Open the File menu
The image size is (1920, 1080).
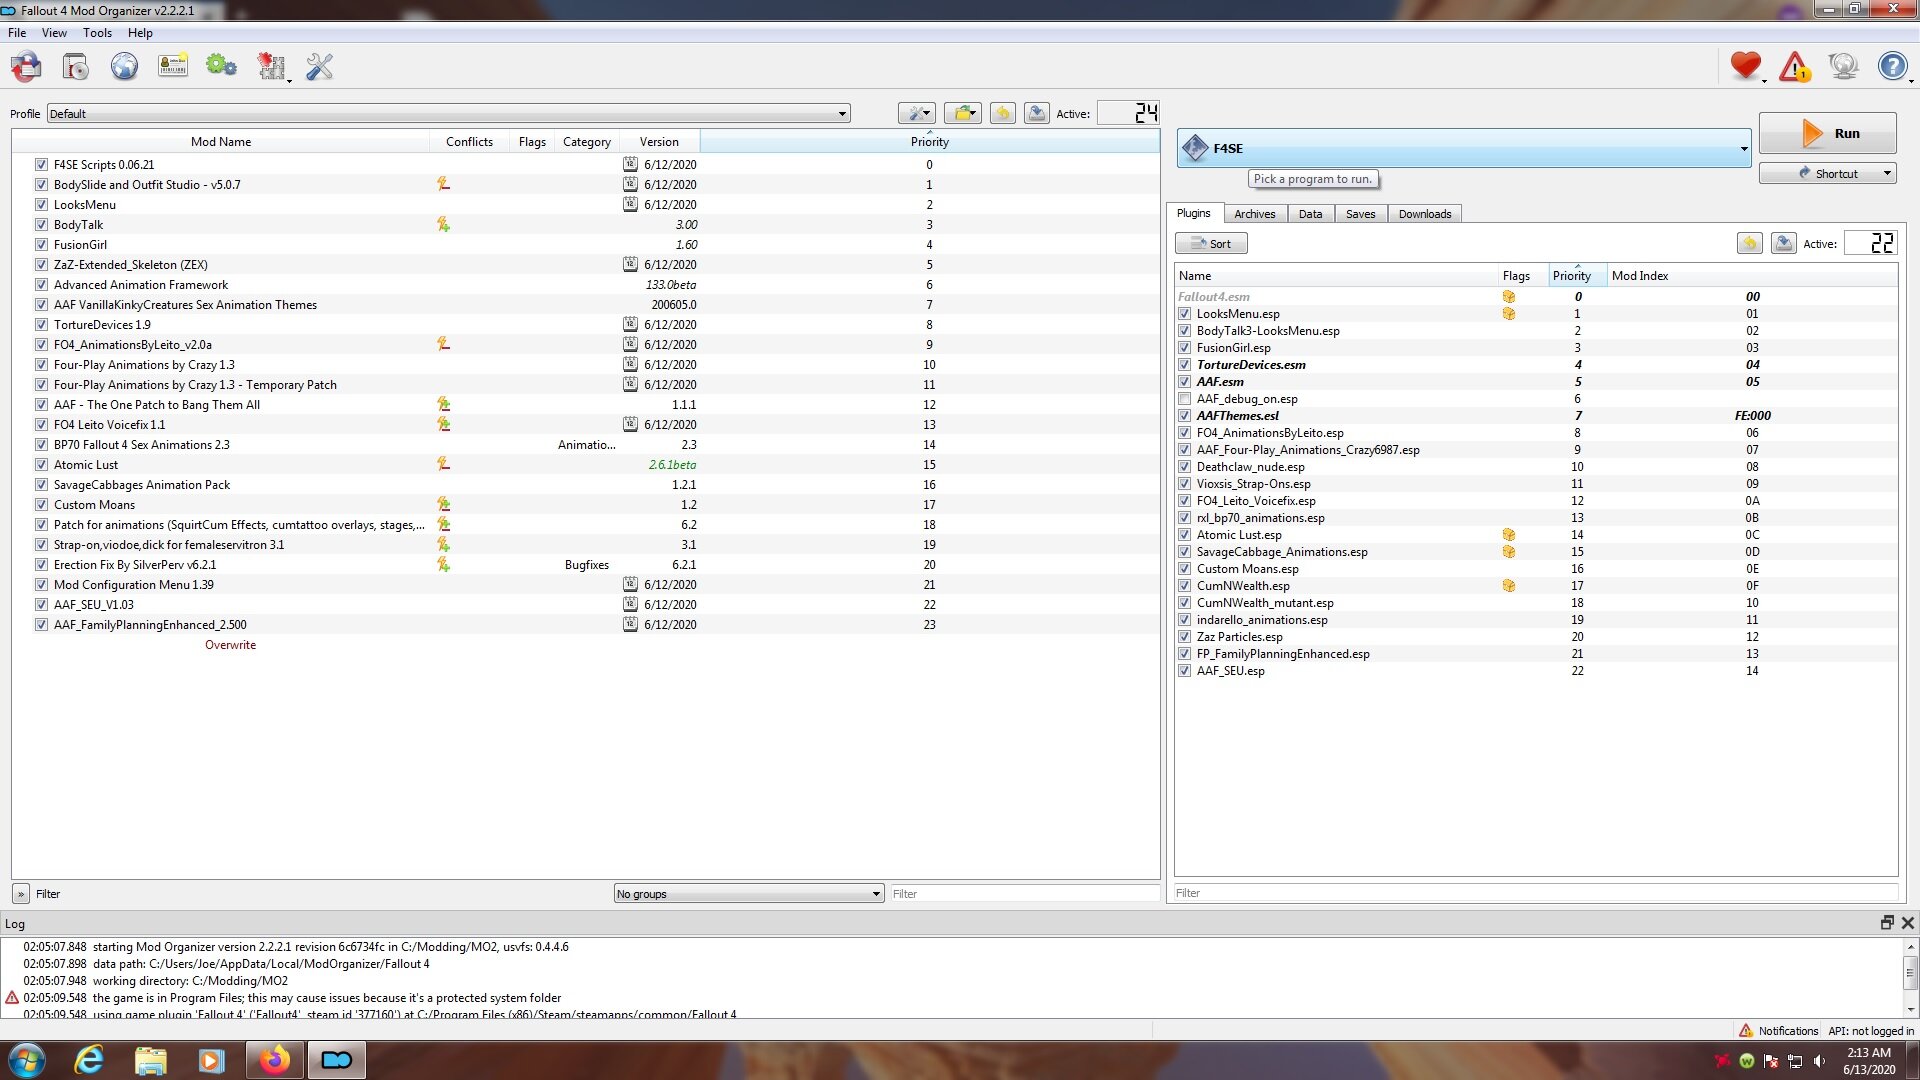tap(17, 33)
